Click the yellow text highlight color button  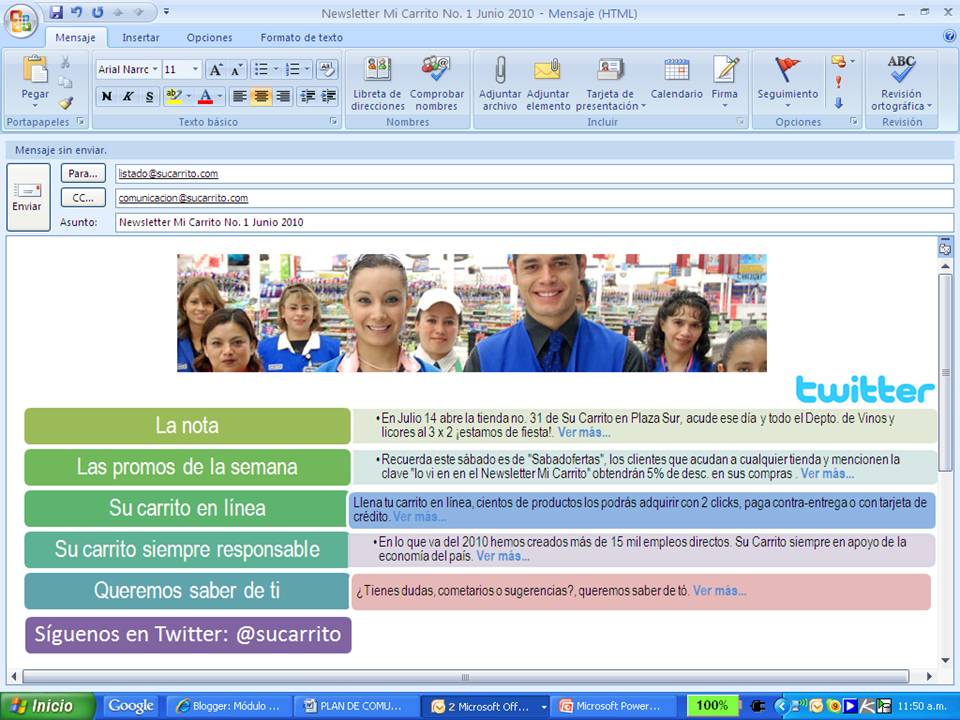174,96
